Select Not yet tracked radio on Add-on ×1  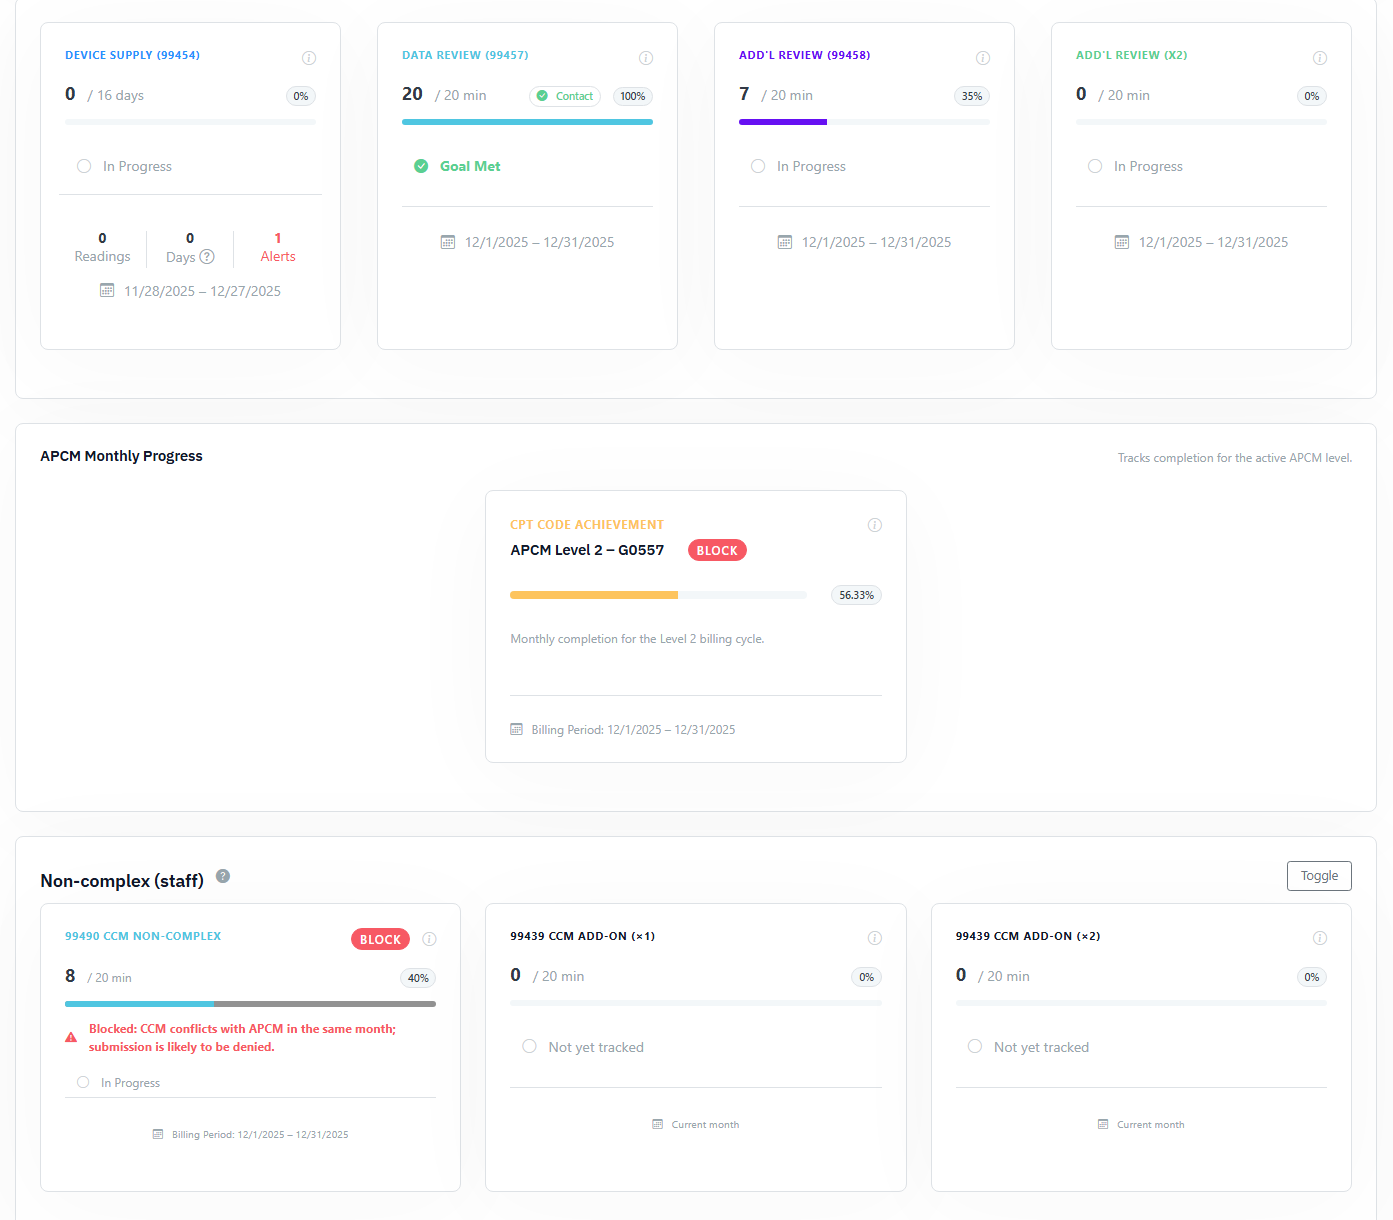529,1047
